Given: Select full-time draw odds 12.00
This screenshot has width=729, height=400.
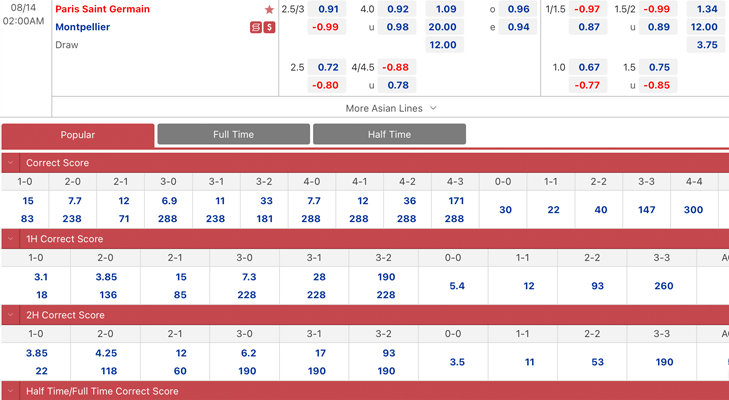Looking at the screenshot, I should [x=444, y=45].
